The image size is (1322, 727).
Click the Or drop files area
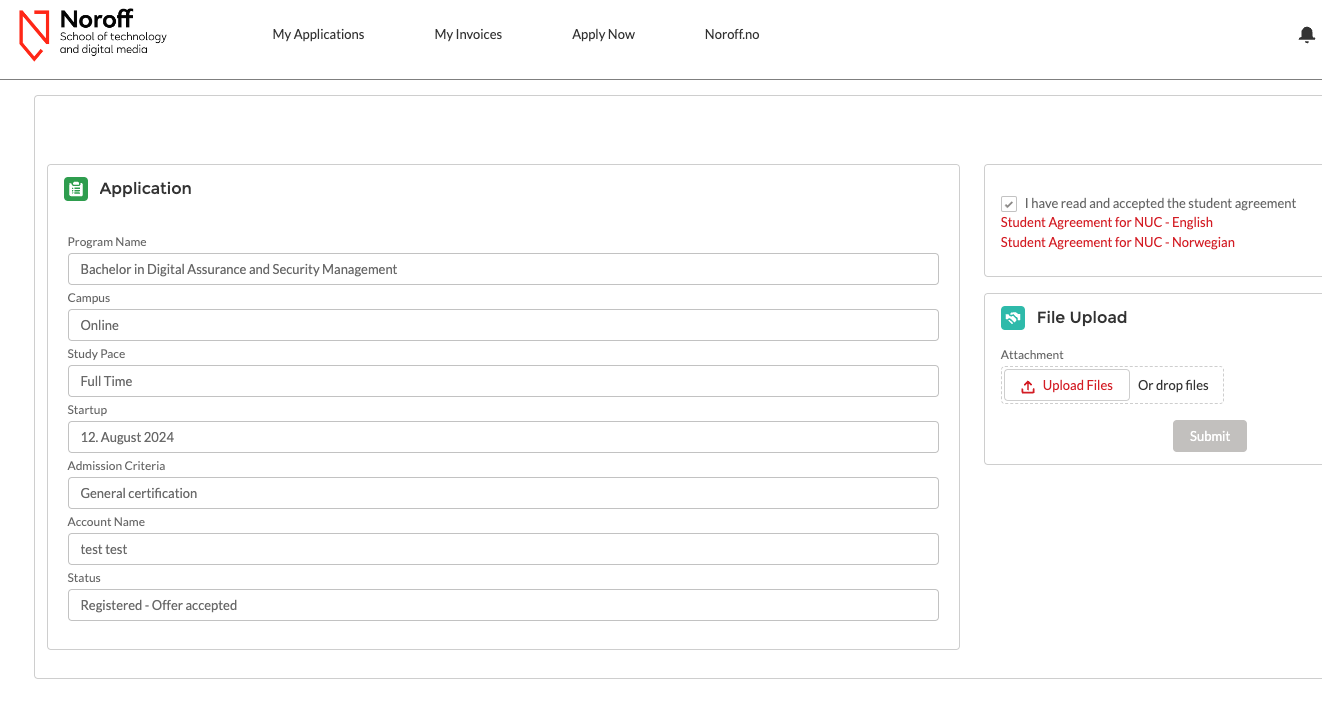coord(1174,385)
